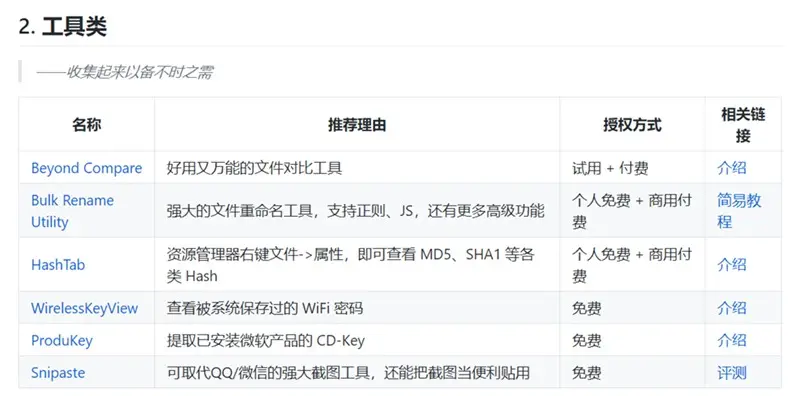
Task: Click 个人免费 + 商用付费 in HashTab row
Action: [632, 265]
